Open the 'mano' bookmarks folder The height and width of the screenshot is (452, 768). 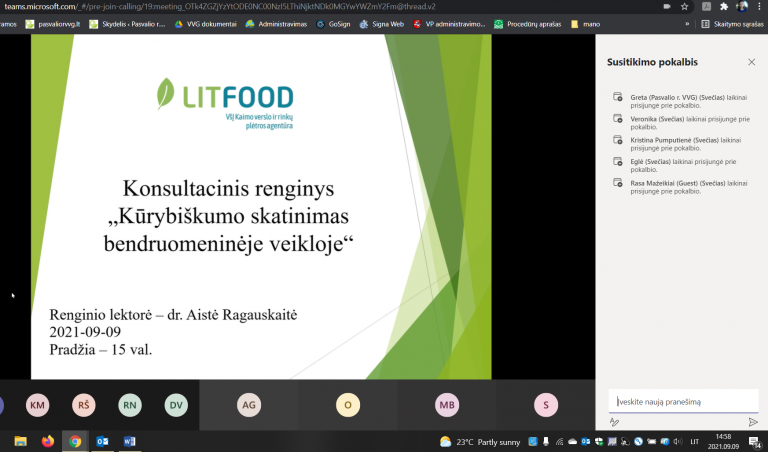585,24
